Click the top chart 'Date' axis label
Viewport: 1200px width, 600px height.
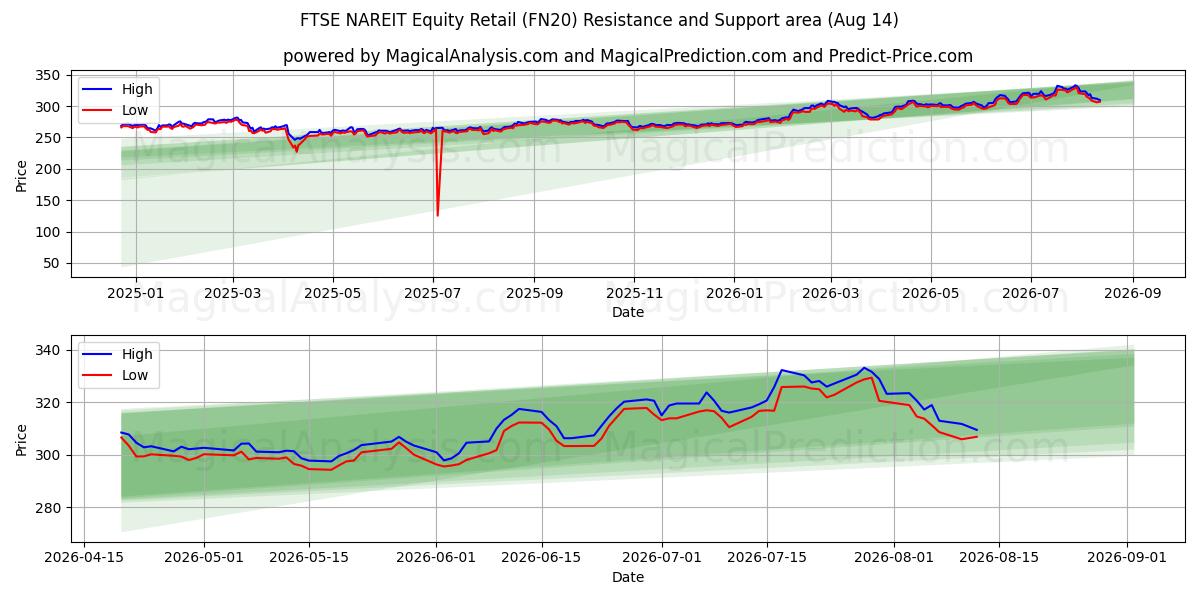click(x=628, y=312)
